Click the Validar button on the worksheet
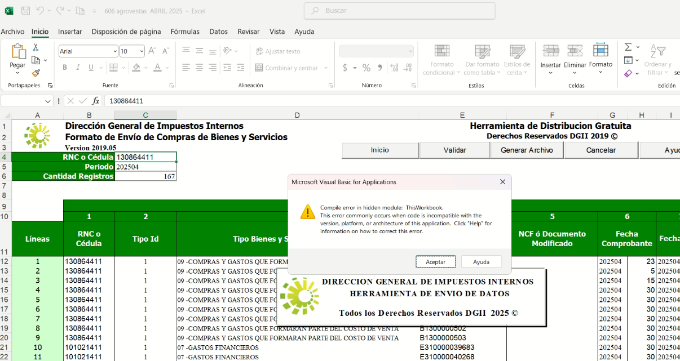 454,150
